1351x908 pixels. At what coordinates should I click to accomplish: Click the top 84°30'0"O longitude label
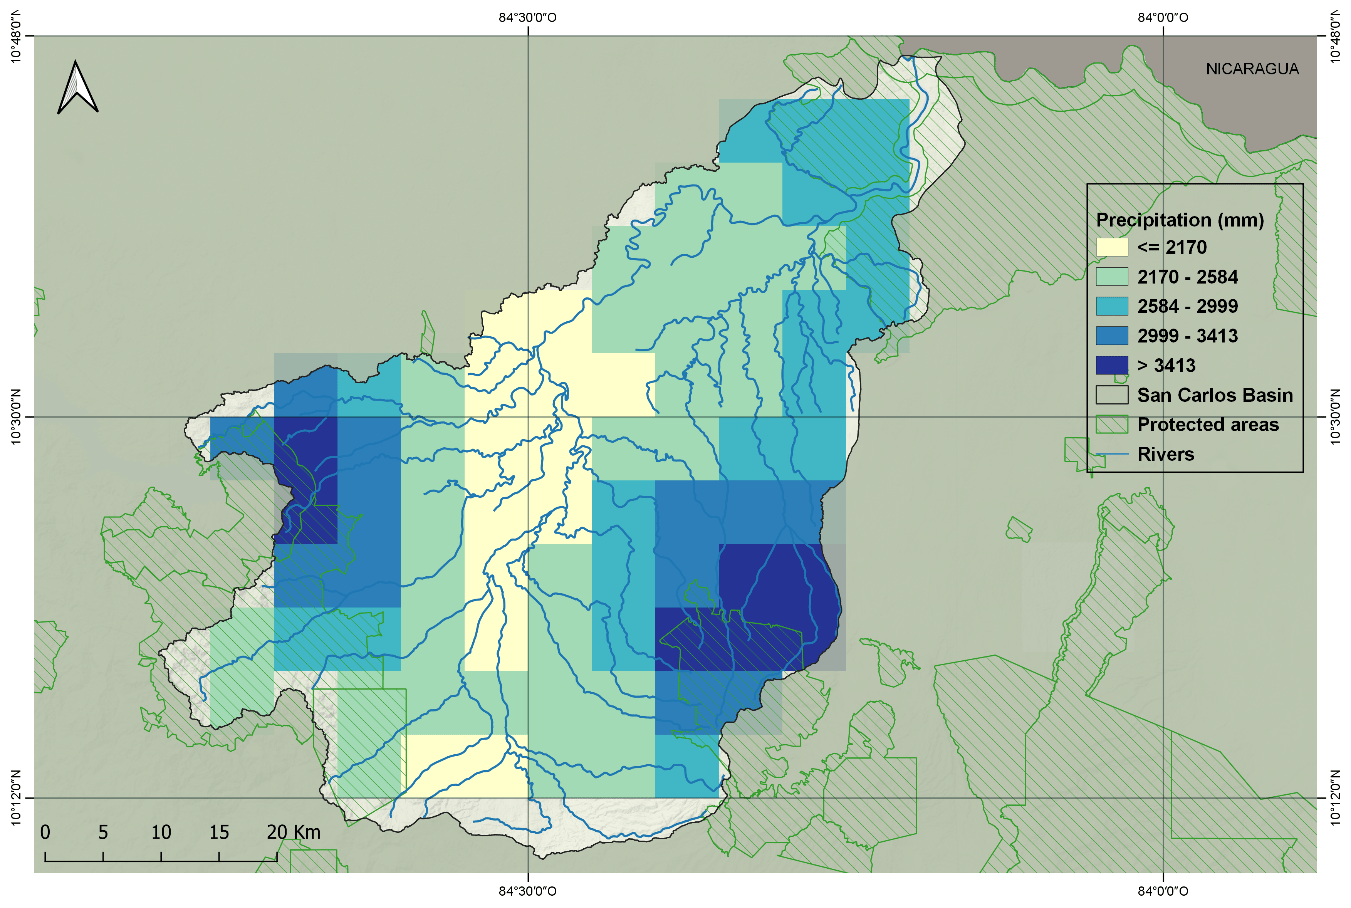[527, 16]
